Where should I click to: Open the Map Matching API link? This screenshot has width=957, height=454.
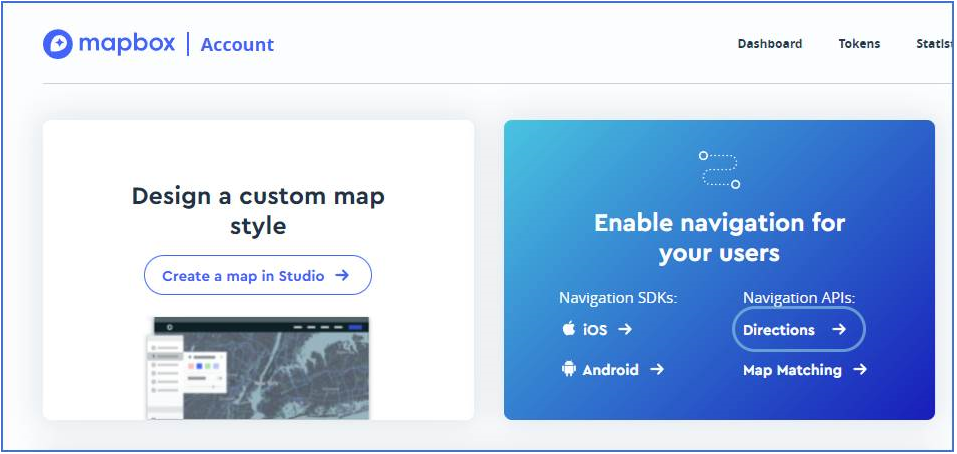coord(804,370)
